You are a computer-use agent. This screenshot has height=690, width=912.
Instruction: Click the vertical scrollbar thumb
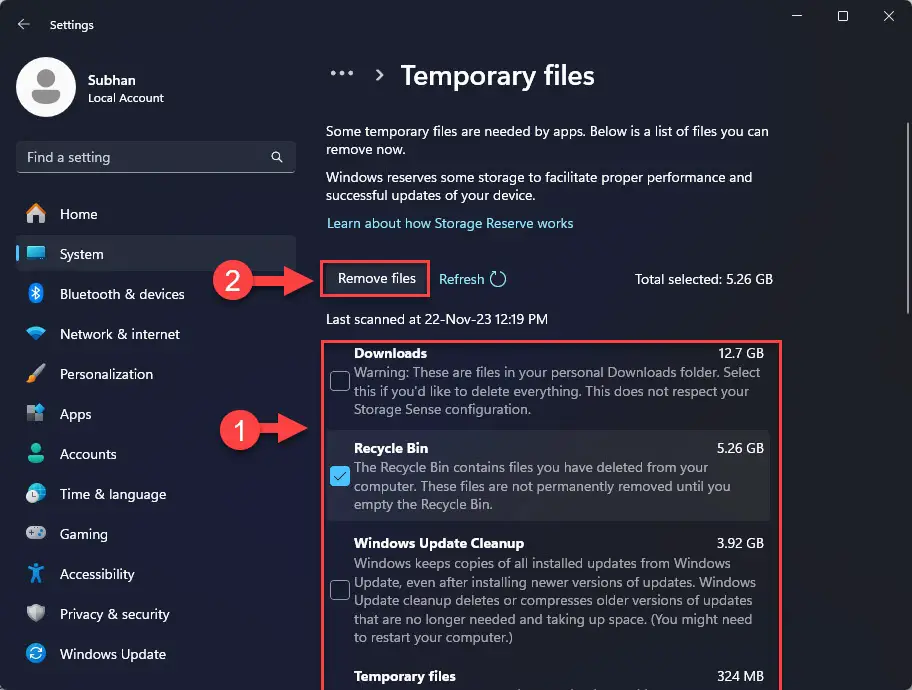907,218
